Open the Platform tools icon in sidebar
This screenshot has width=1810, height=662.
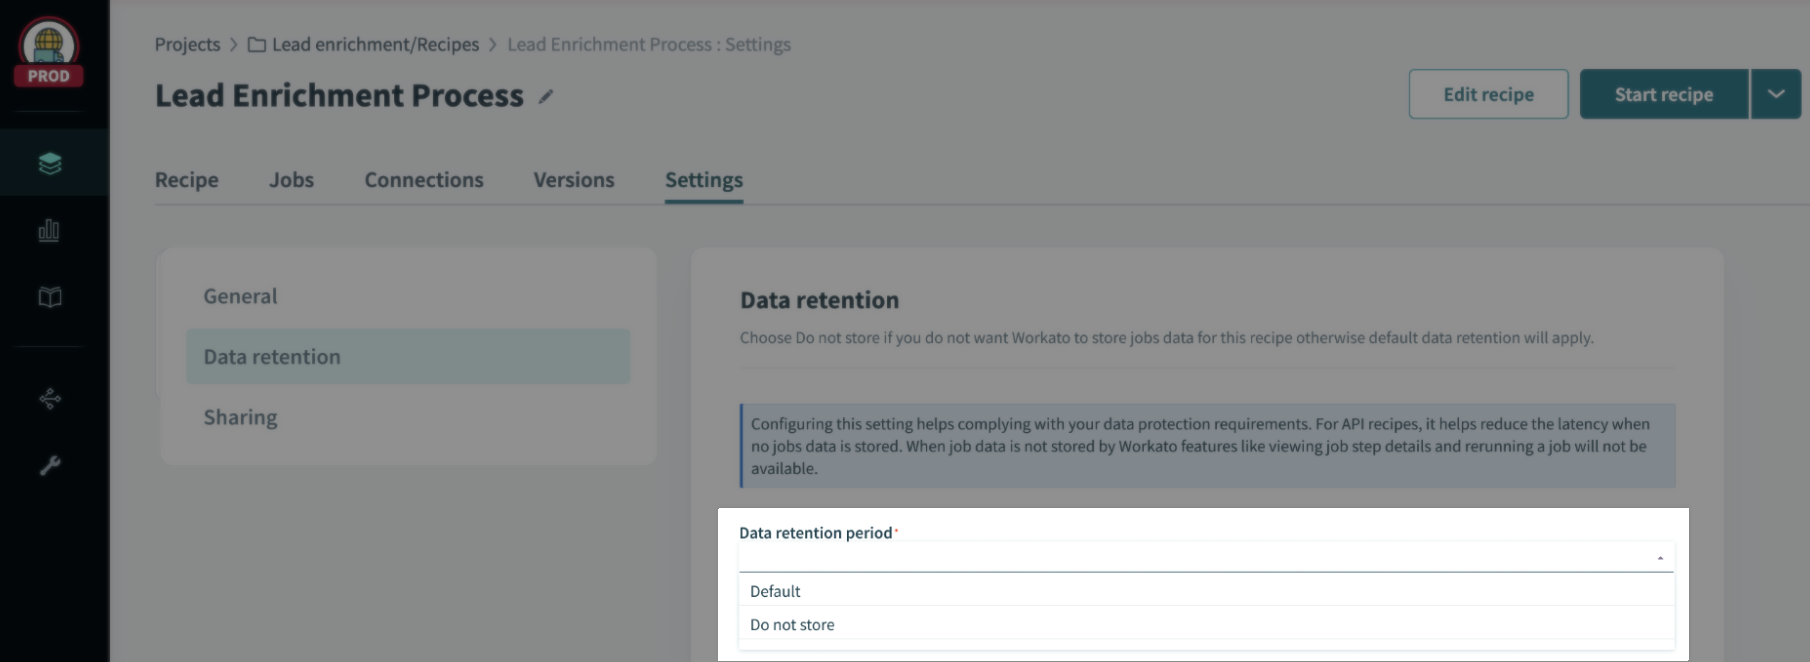click(x=49, y=399)
